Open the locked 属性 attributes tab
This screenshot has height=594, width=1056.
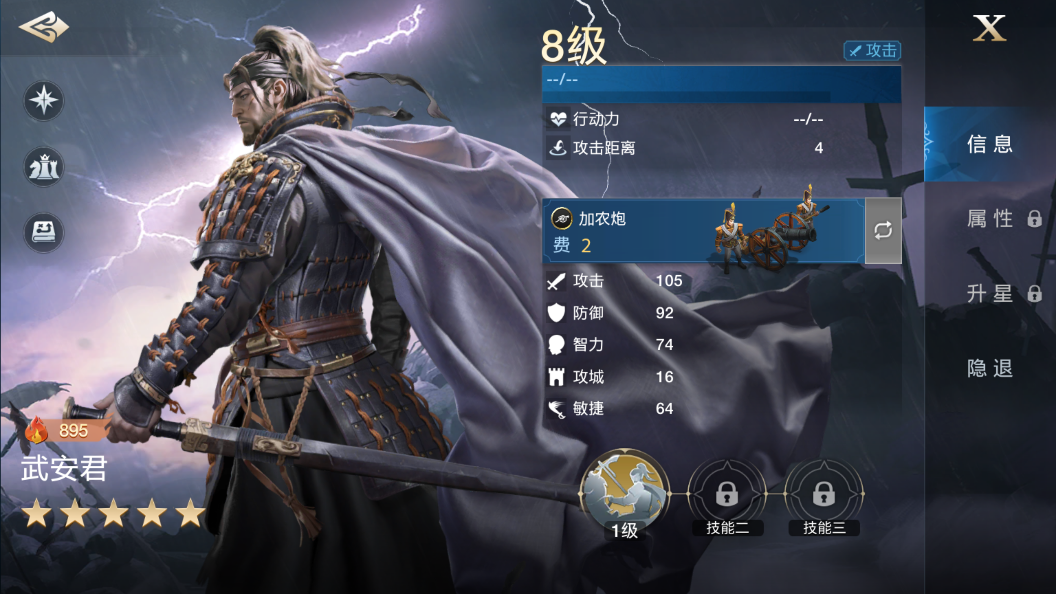pyautogui.click(x=1003, y=218)
